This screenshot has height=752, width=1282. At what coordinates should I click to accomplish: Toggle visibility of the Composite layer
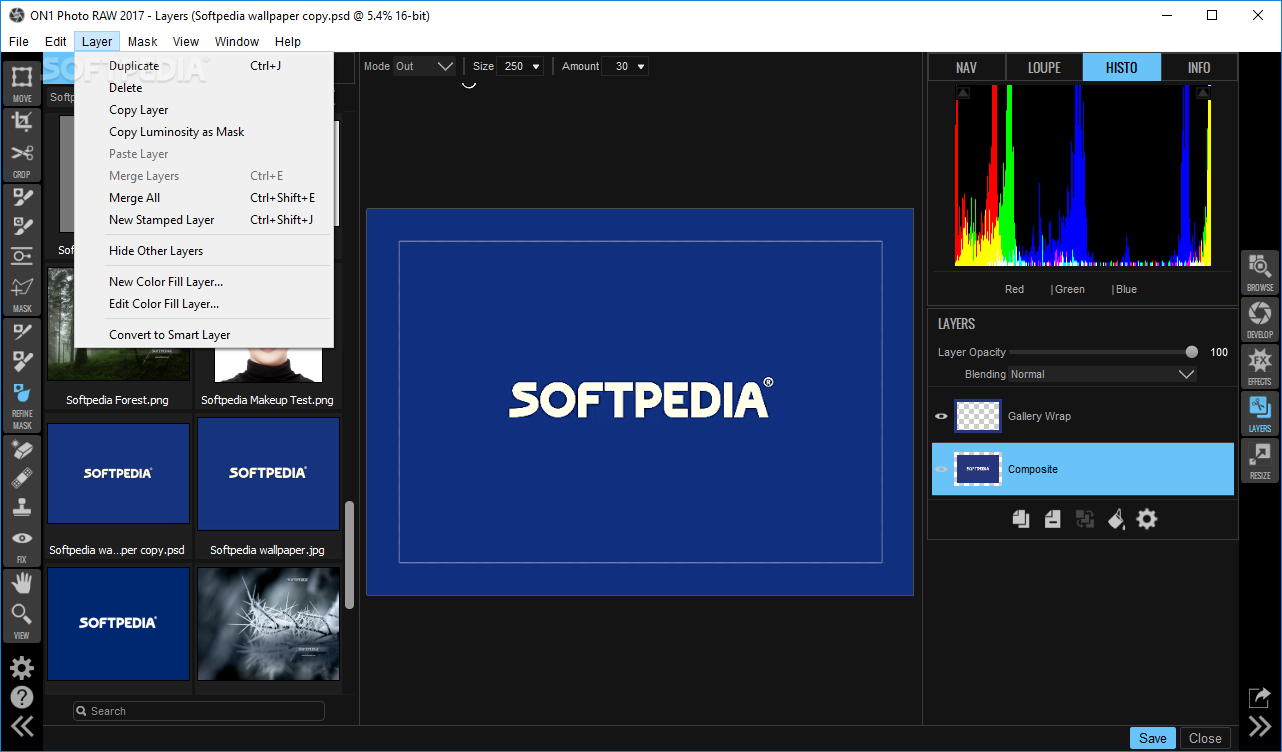point(941,469)
